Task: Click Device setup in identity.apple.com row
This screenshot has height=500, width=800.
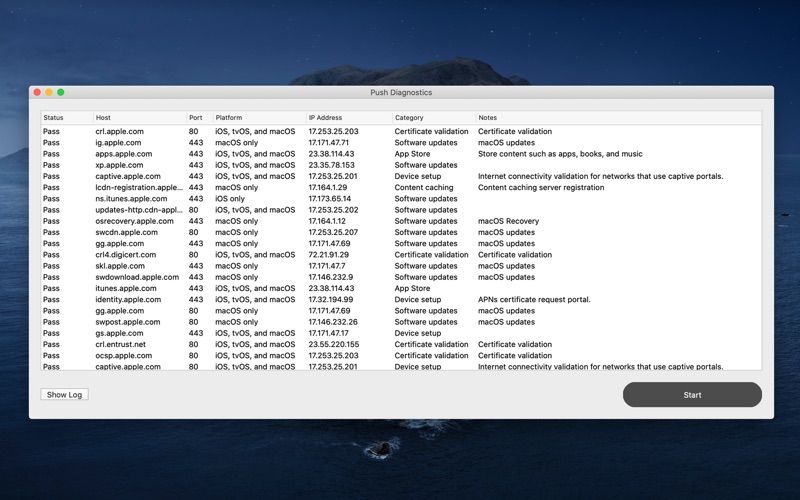Action: (x=418, y=299)
